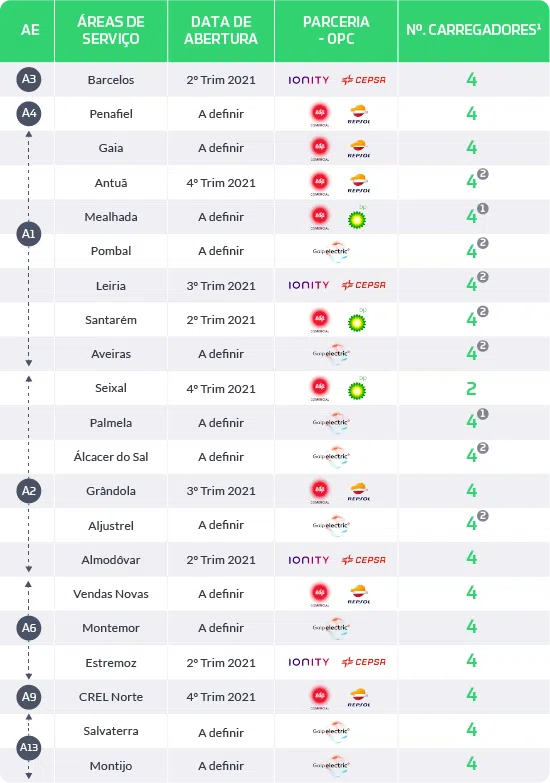This screenshot has height=783, width=550.
Task: Click the A4 motorway badge
Action: 28,113
